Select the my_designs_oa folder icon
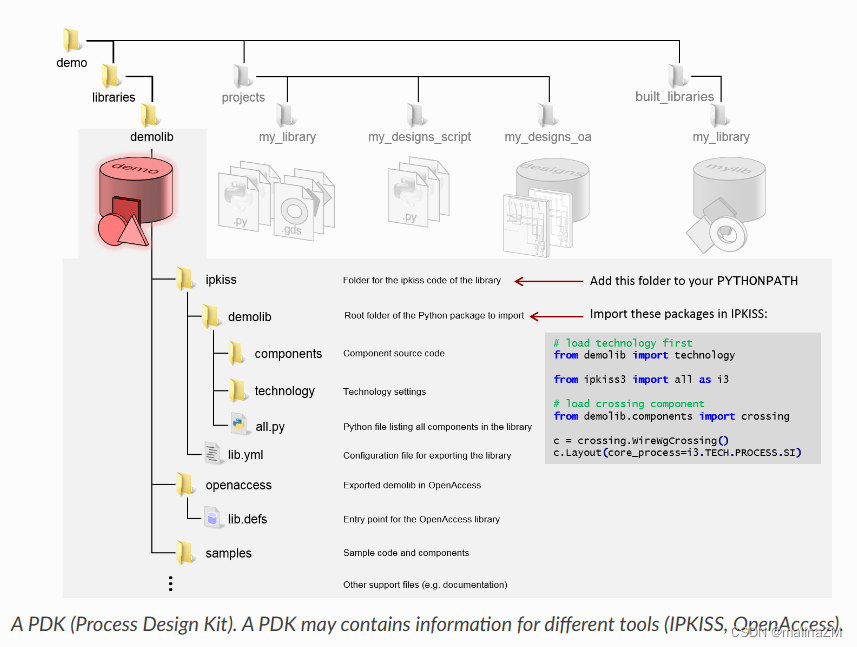857x647 pixels. pos(547,115)
